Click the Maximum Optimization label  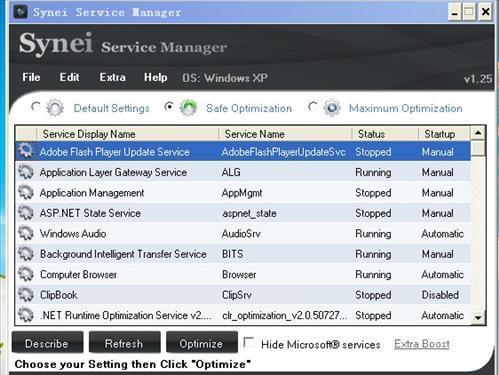(405, 108)
